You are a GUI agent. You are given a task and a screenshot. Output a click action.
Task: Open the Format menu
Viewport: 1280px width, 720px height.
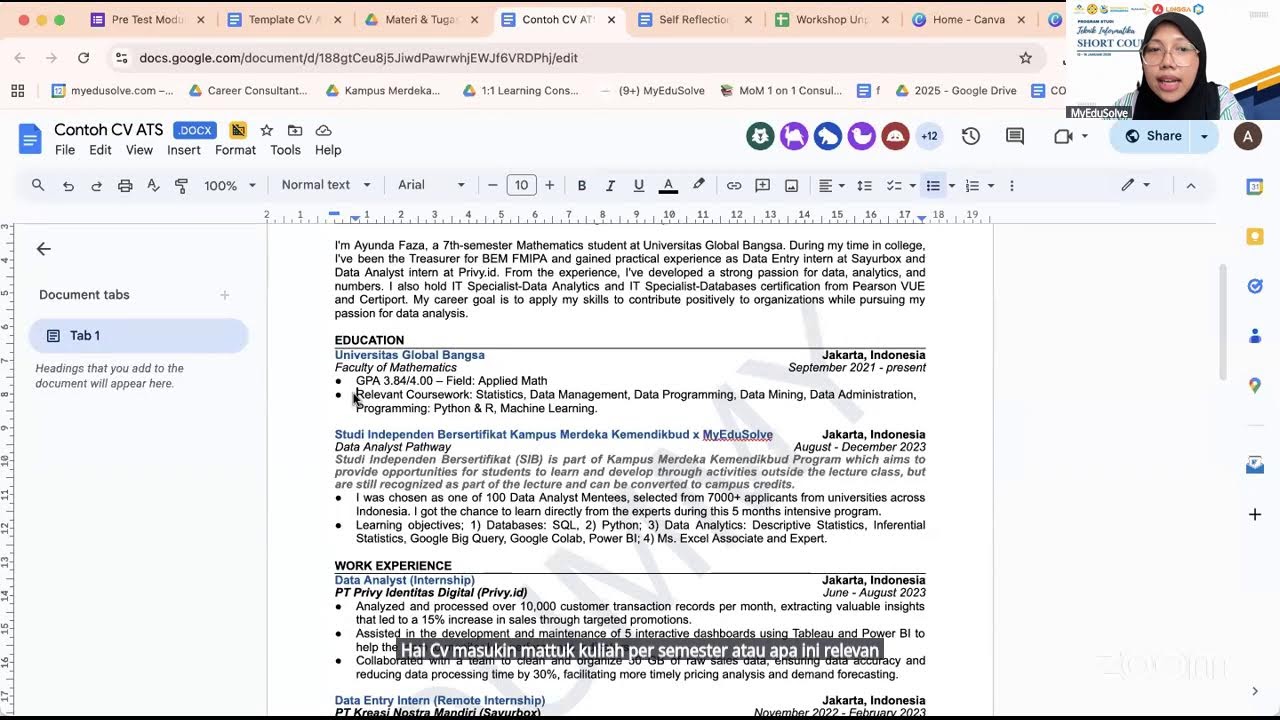pyautogui.click(x=235, y=150)
